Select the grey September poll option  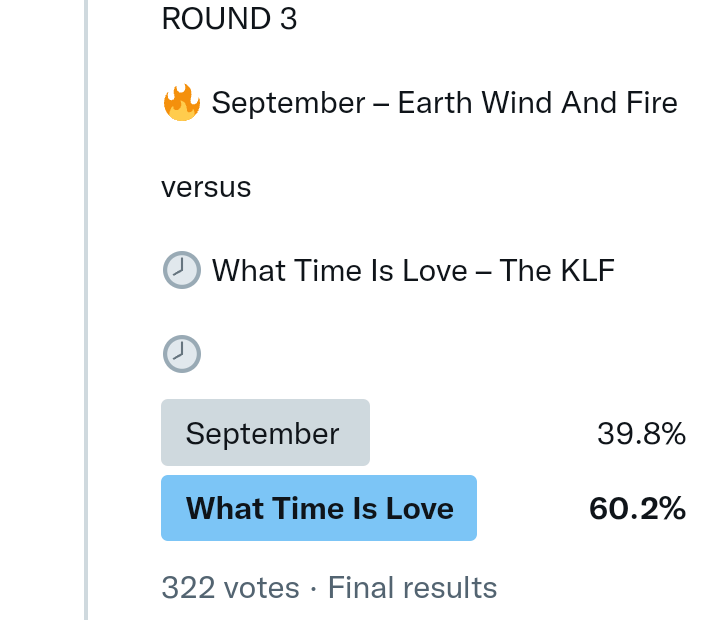point(265,433)
